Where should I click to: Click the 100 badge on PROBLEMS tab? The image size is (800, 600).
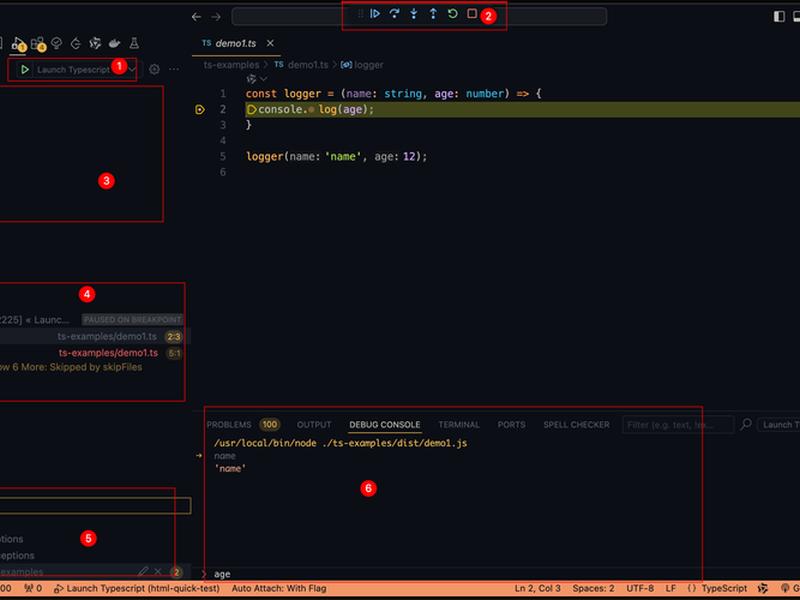(269, 424)
